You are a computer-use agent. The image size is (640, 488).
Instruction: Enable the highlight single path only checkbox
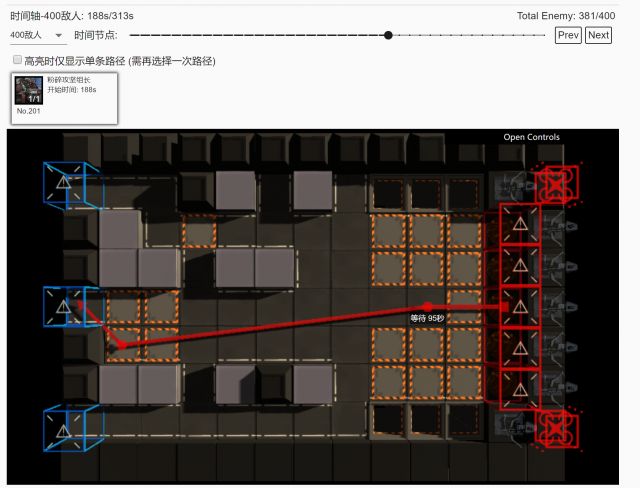(x=17, y=60)
